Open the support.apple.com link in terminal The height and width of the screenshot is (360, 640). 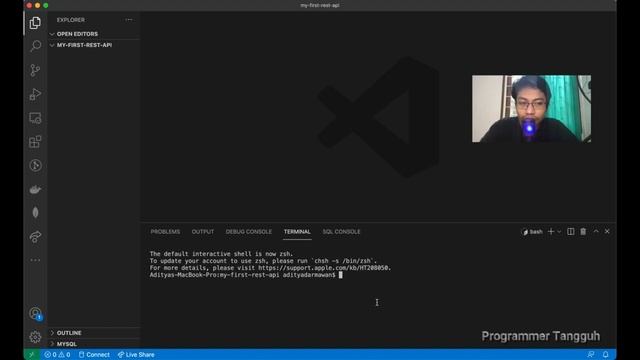[x=324, y=268]
